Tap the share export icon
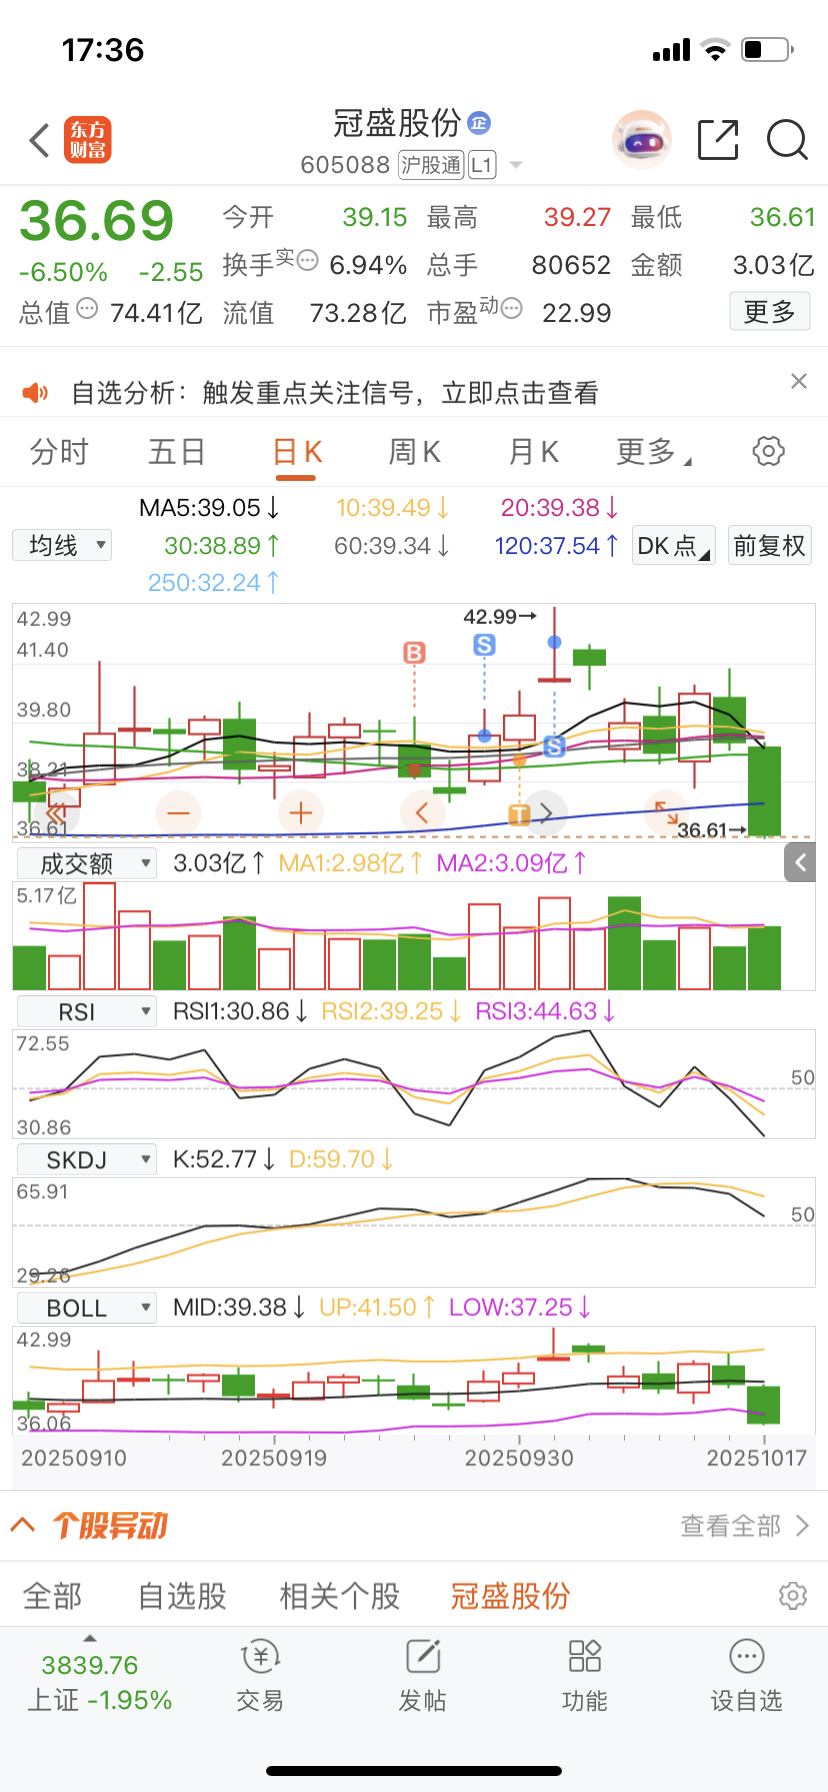828x1792 pixels. pos(718,140)
